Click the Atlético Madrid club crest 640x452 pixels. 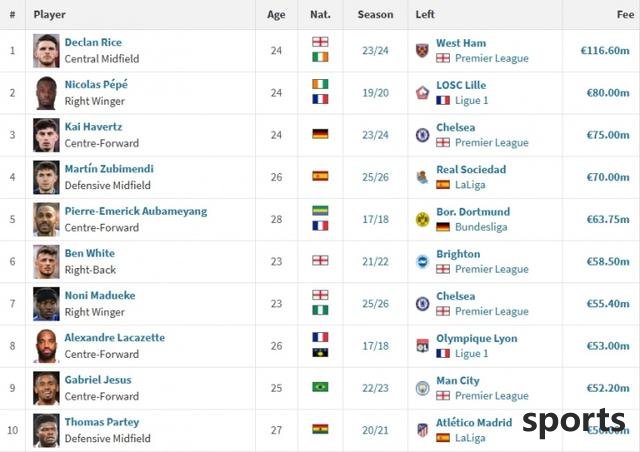[422, 430]
